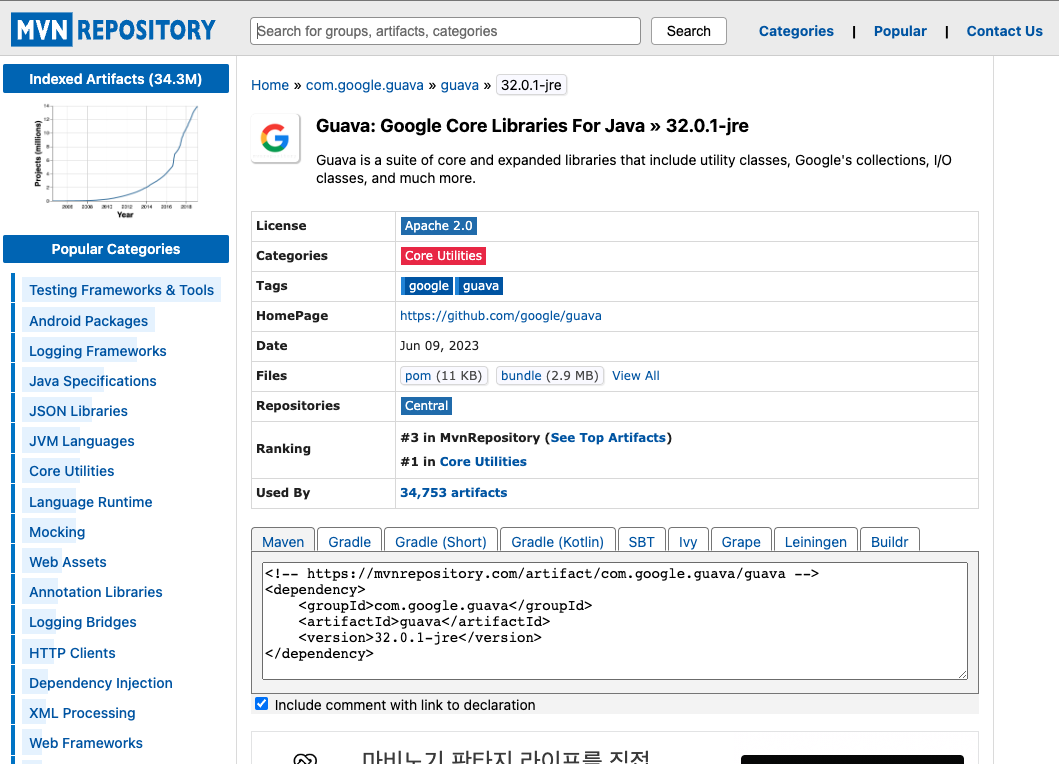Image resolution: width=1059 pixels, height=764 pixels.
Task: Download the bundle (2.9 MB) file
Action: click(x=550, y=376)
